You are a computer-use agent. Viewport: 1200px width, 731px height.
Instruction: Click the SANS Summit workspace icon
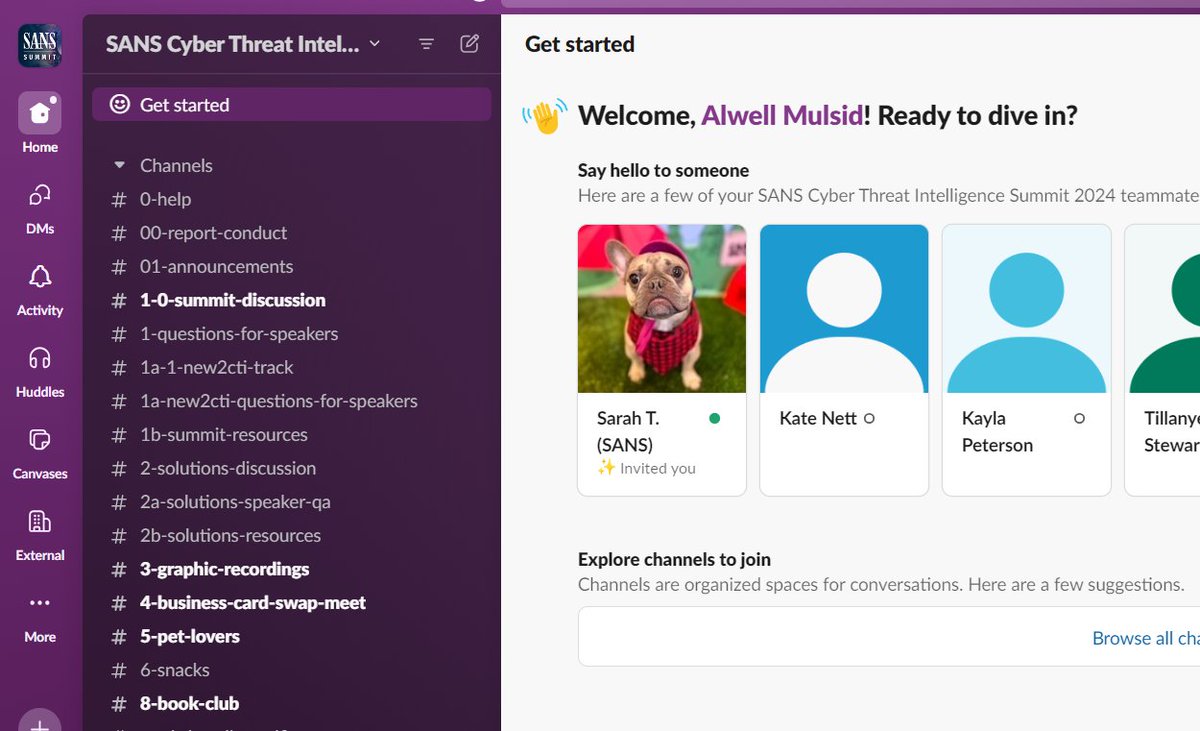[x=39, y=45]
